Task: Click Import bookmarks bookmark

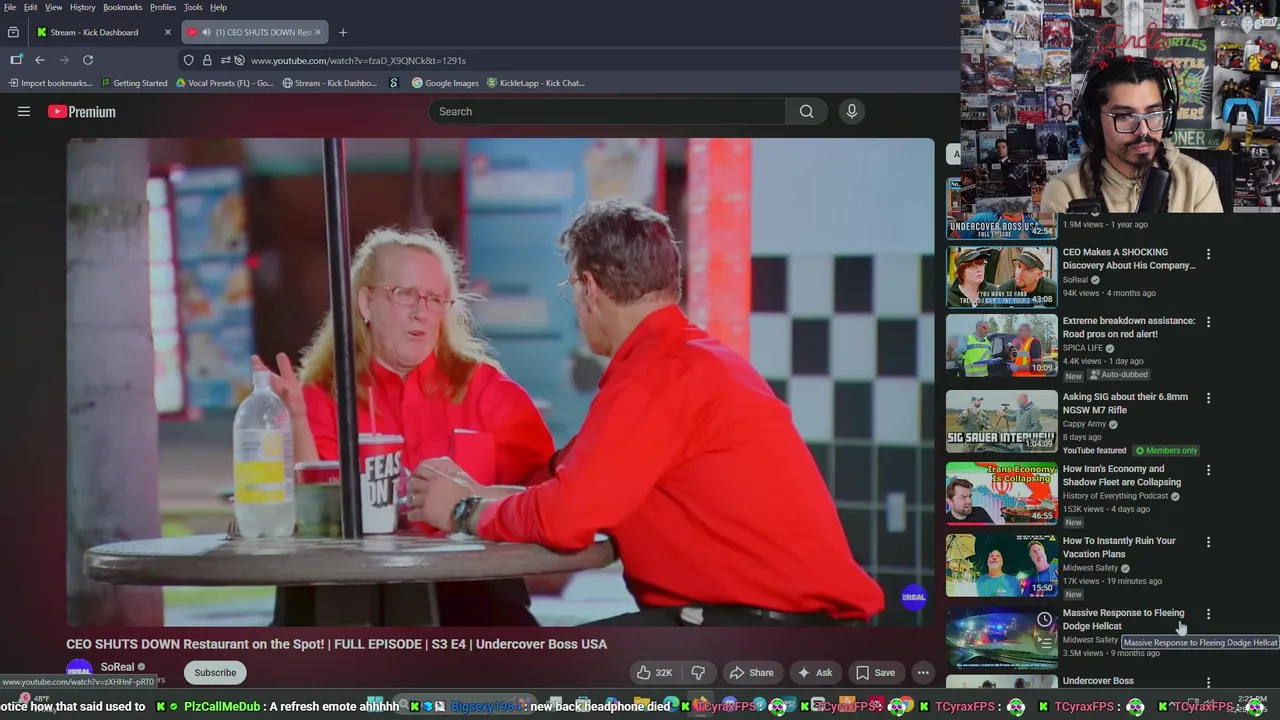Action: pos(50,83)
